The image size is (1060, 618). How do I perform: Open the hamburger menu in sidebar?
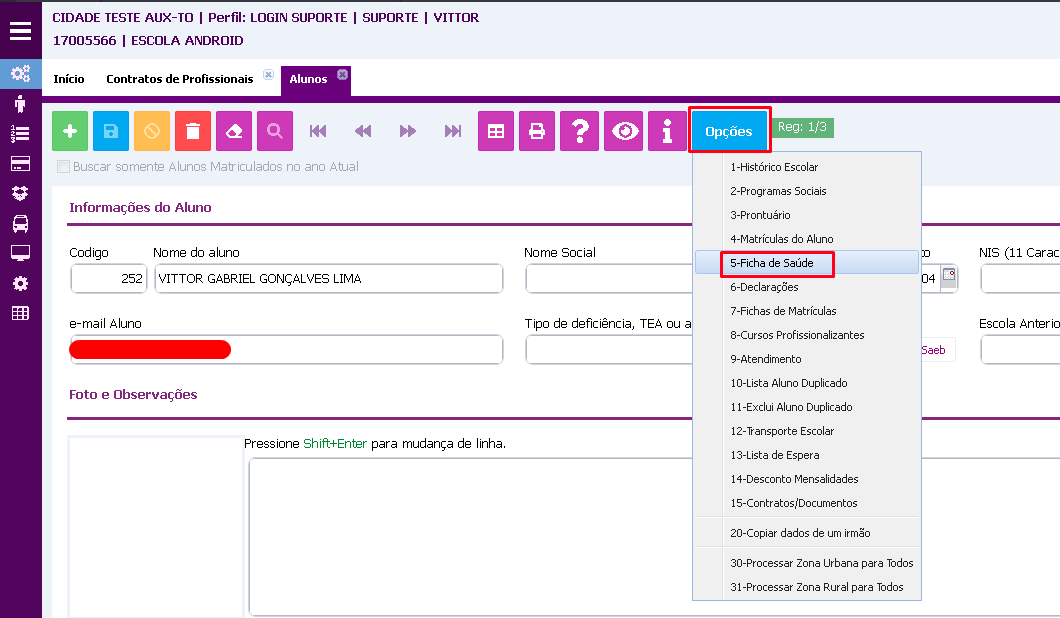[21, 30]
